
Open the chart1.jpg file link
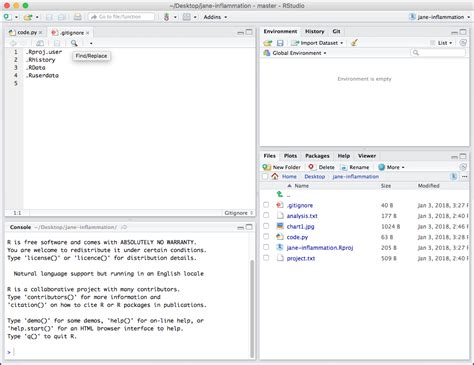(x=300, y=226)
